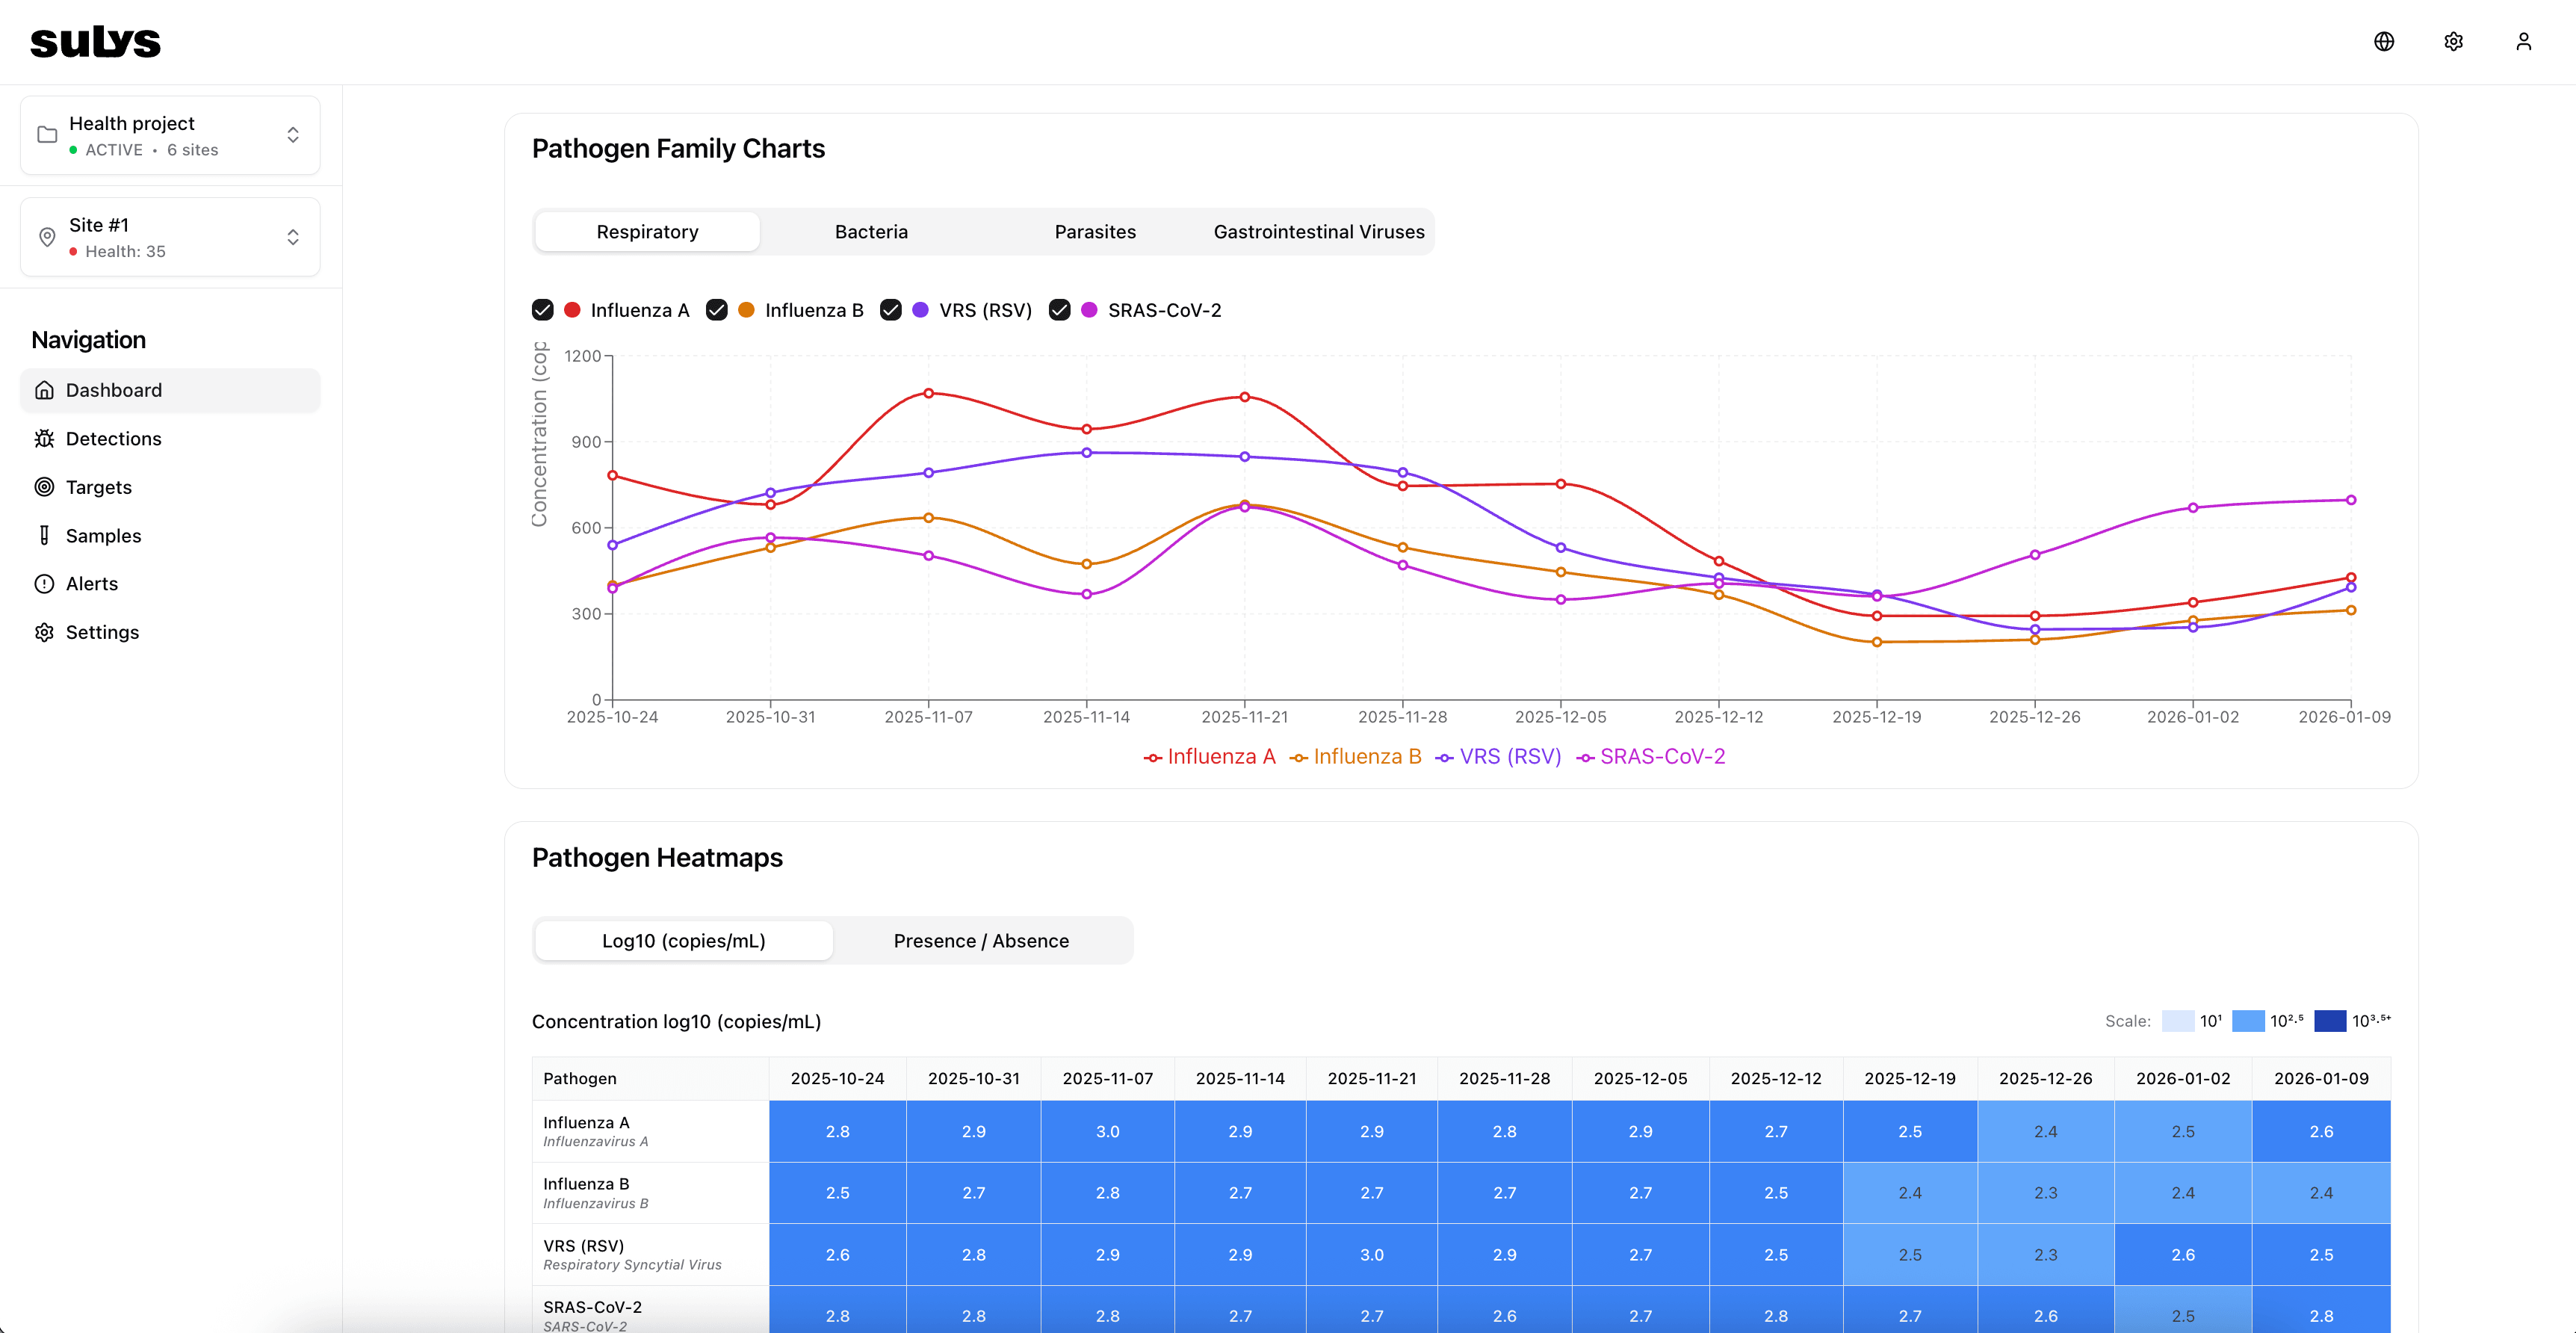Disable the SRAS-CoV-2 series checkbox
2576x1333 pixels.
pyautogui.click(x=1060, y=310)
